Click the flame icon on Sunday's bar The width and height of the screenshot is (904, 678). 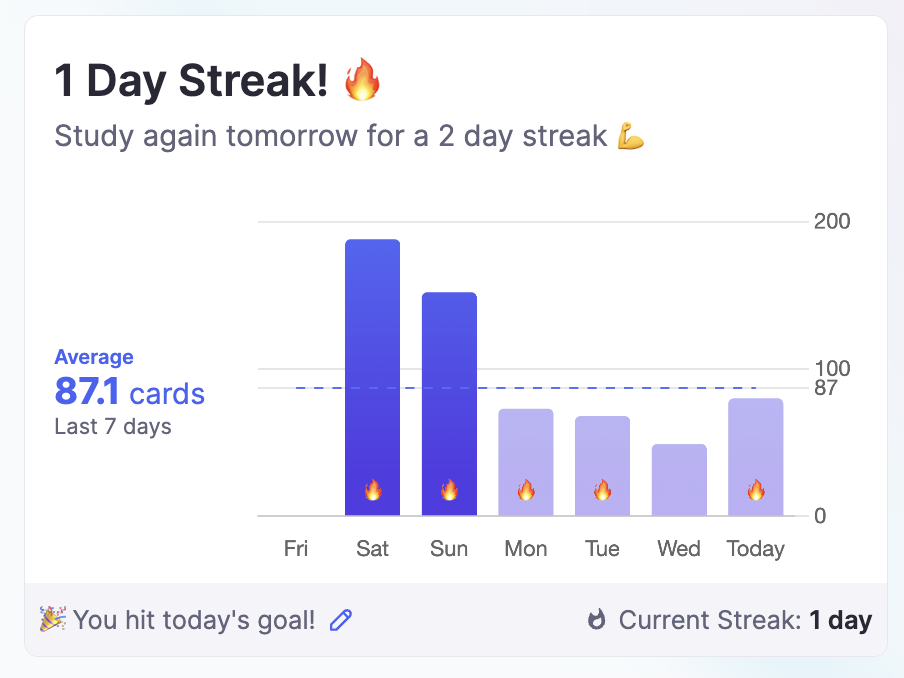click(x=449, y=490)
